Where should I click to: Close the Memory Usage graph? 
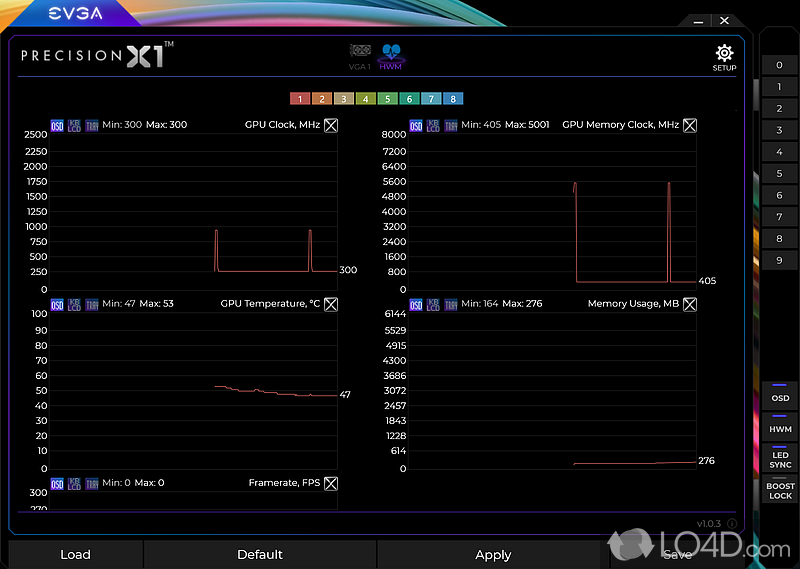[x=690, y=304]
